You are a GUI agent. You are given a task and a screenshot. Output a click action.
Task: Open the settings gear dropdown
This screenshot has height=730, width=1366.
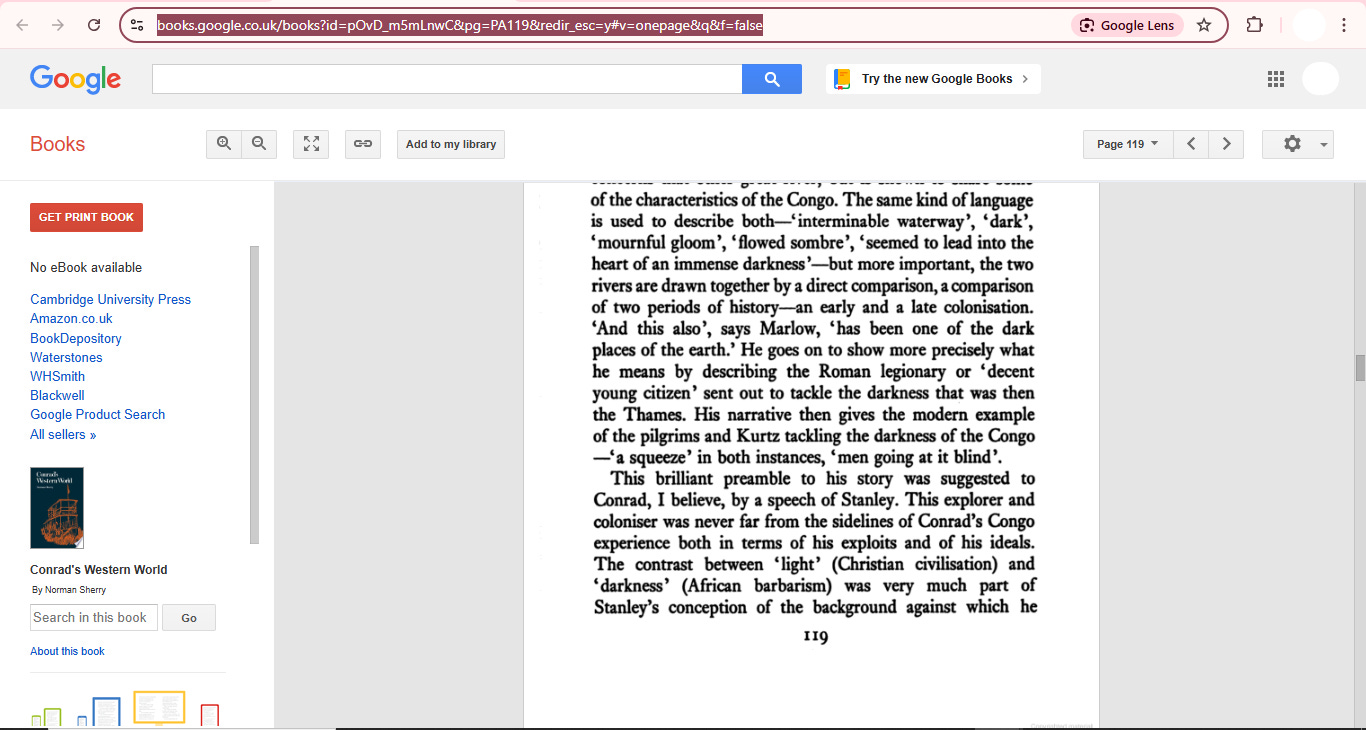click(1298, 144)
